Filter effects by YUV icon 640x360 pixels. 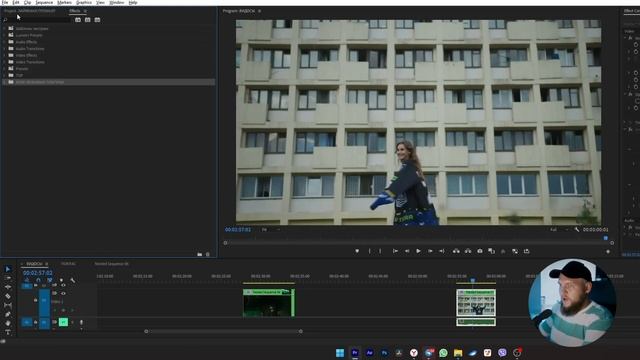(x=97, y=20)
